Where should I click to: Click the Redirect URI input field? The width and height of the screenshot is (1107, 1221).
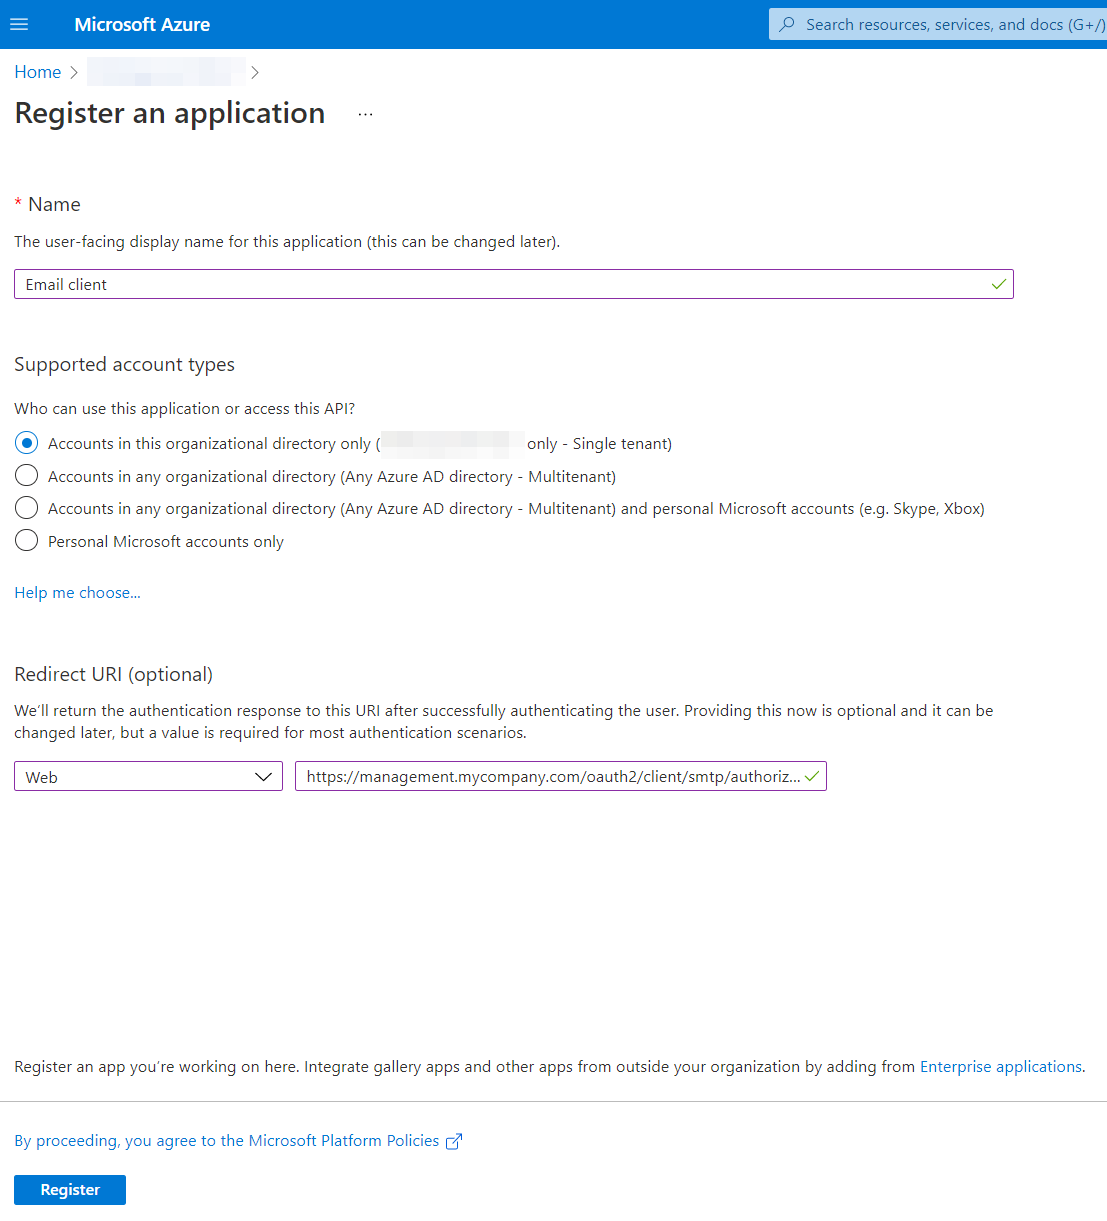point(550,777)
